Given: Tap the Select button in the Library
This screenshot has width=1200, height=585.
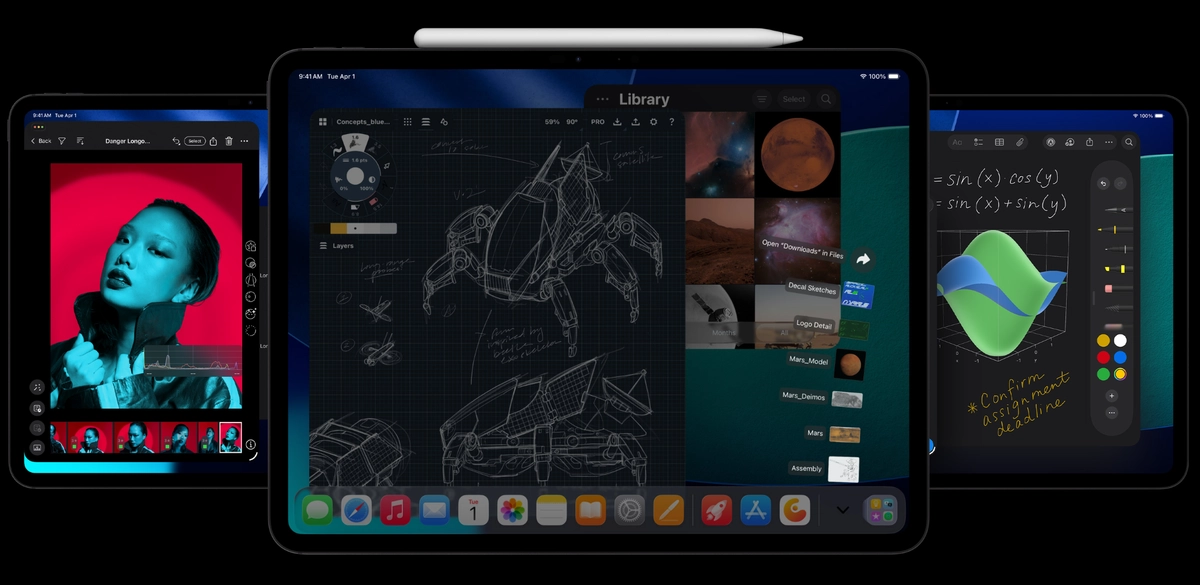Looking at the screenshot, I should click(x=795, y=99).
